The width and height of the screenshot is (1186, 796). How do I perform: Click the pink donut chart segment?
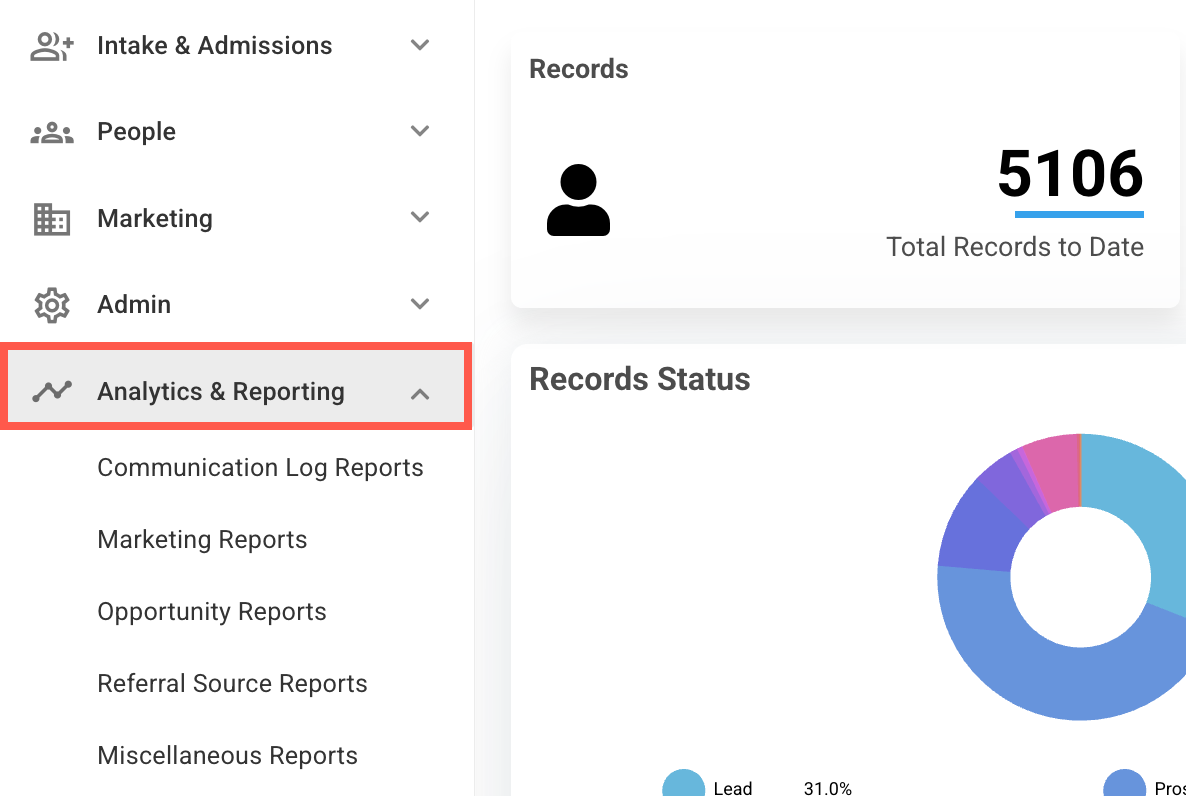pyautogui.click(x=1057, y=473)
